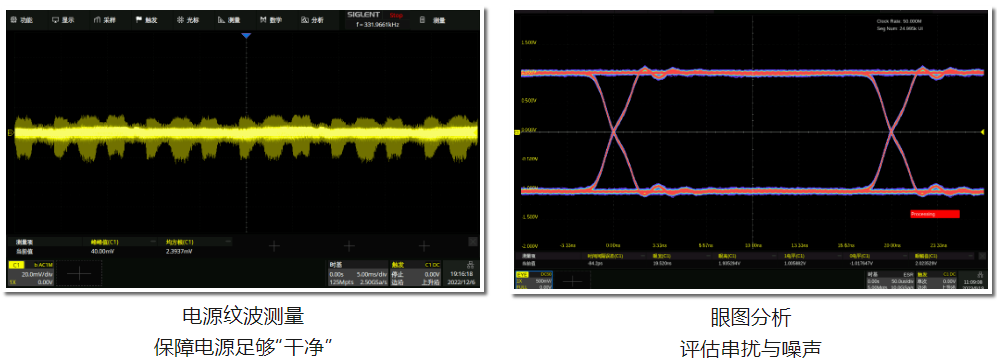Open the 显示 display menu
Image resolution: width=997 pixels, height=364 pixels.
63,20
